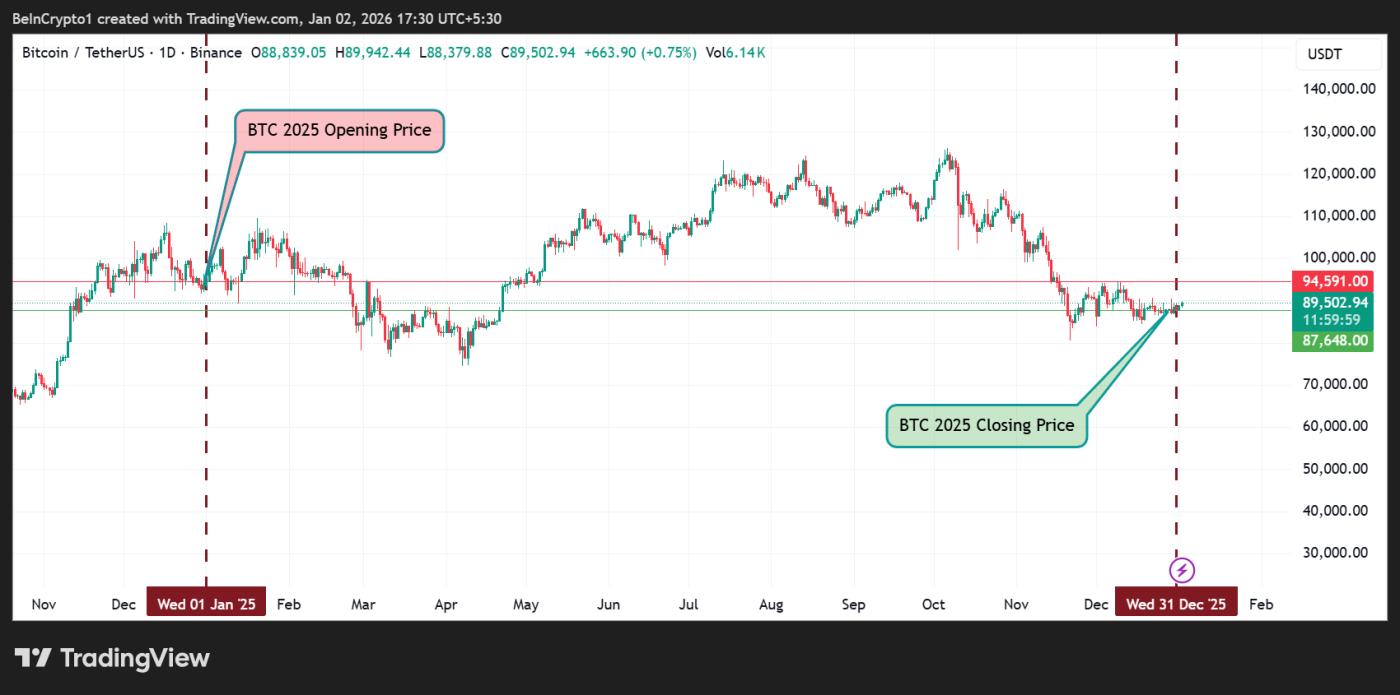Select the BTC 2025 Opening Price callout

(x=339, y=130)
